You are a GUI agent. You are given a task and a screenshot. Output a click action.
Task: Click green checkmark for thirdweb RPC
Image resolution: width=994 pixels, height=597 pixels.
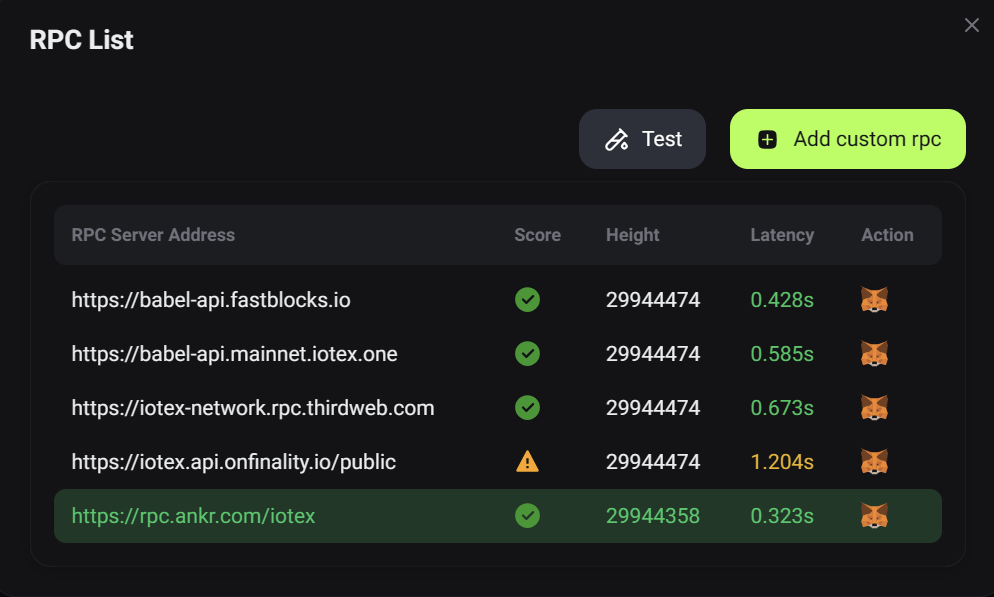(527, 408)
